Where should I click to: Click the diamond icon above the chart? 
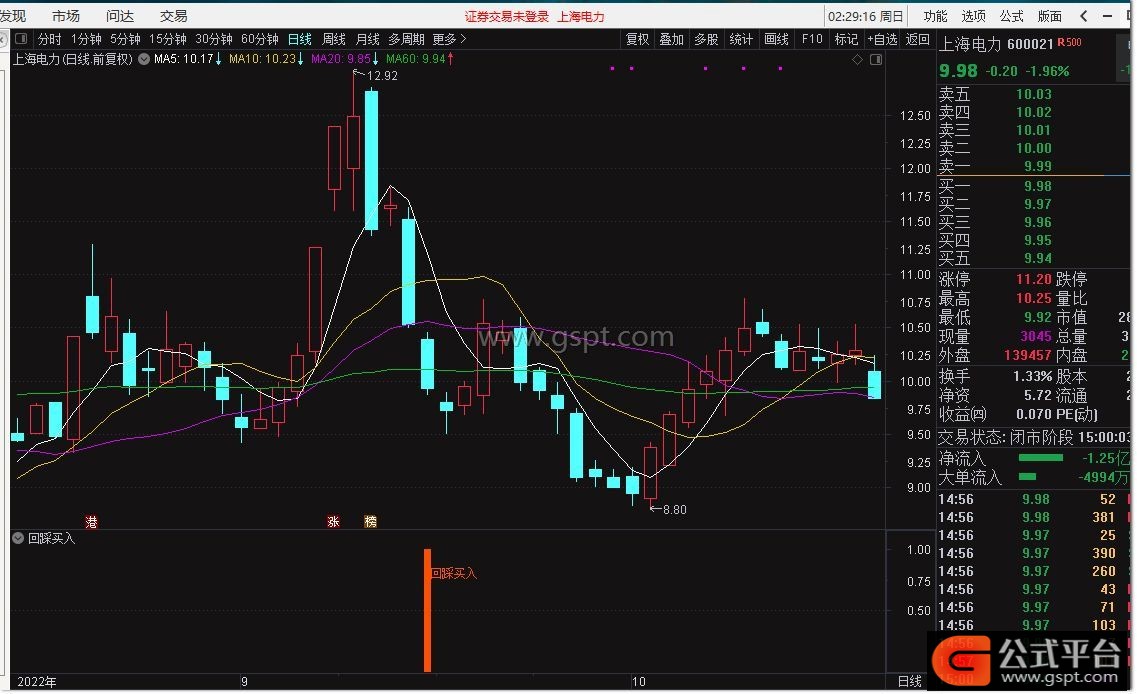[x=857, y=59]
